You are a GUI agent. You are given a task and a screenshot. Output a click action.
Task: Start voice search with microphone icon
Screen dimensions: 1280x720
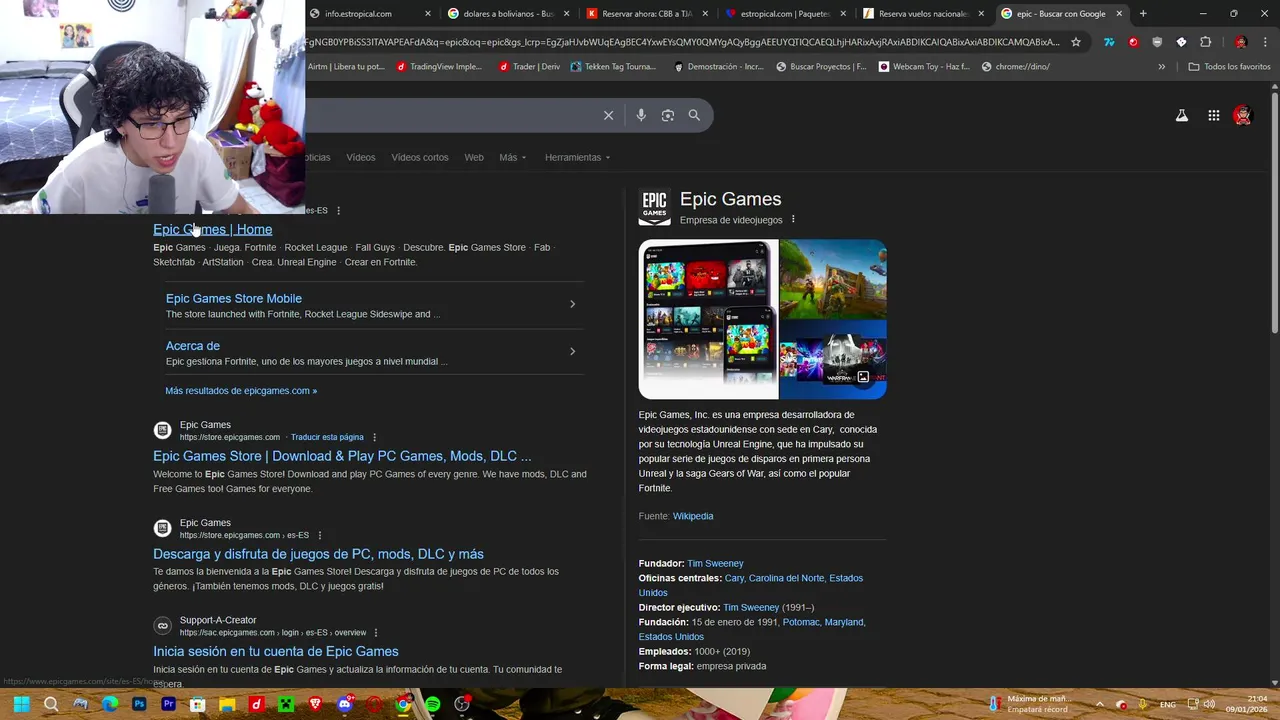641,115
